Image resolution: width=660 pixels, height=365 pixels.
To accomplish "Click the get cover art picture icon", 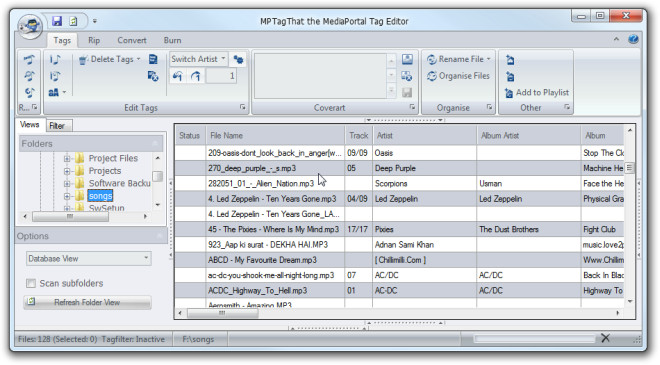I will pyautogui.click(x=407, y=59).
